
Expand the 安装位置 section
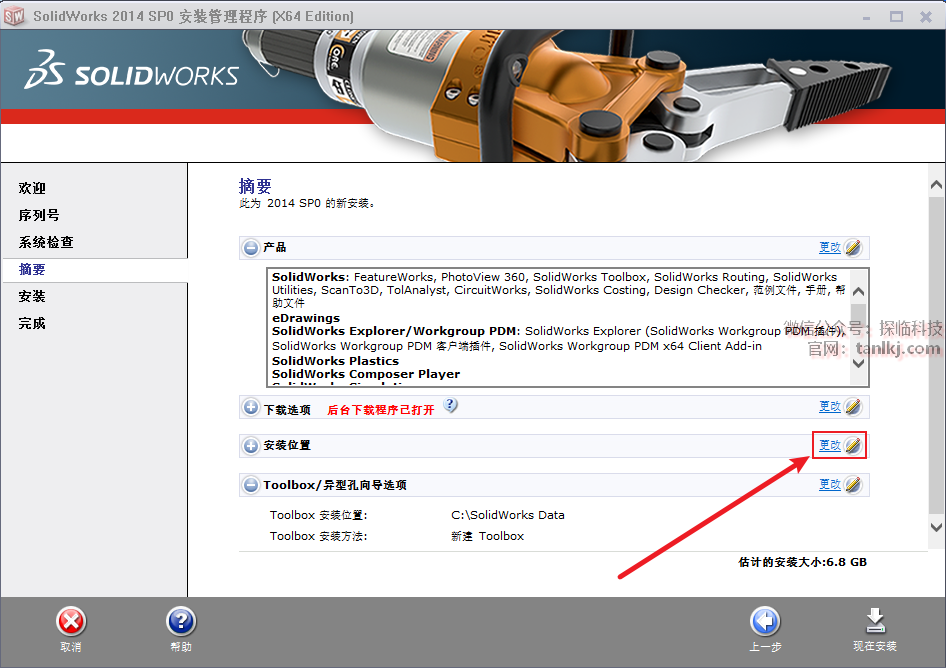(250, 446)
